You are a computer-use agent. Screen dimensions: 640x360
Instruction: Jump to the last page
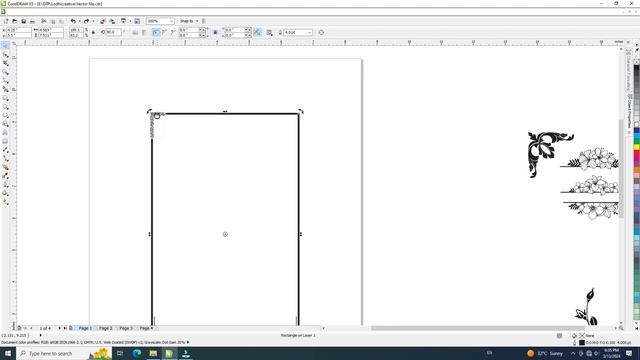coord(65,328)
